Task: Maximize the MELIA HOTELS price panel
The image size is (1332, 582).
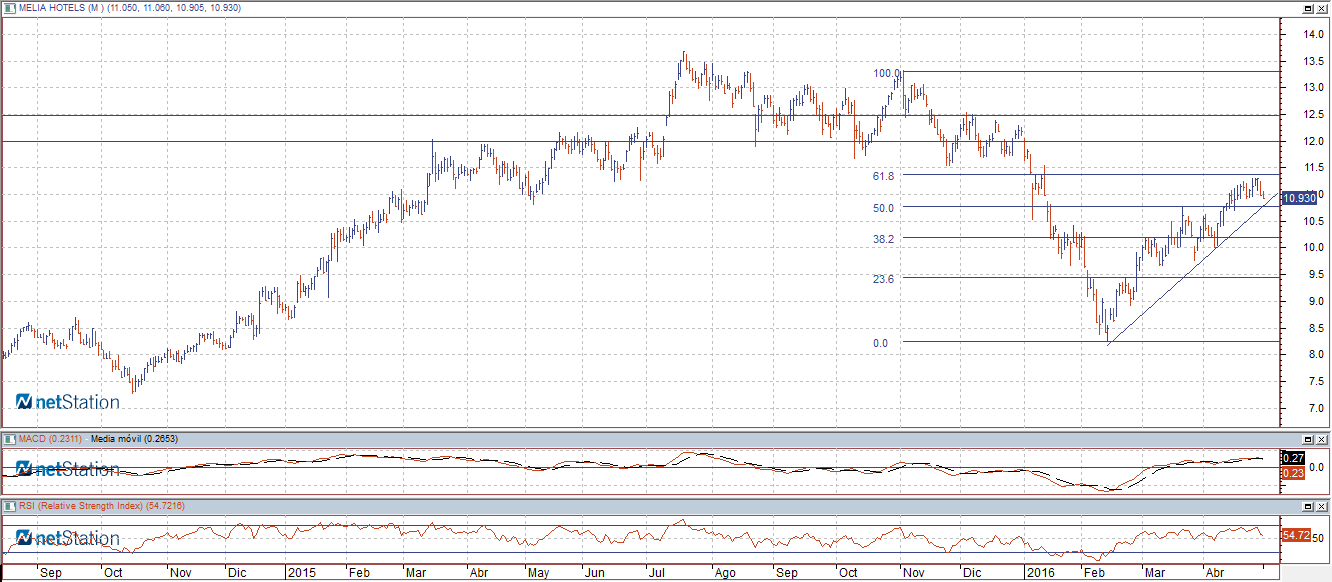Action: [x=1307, y=8]
